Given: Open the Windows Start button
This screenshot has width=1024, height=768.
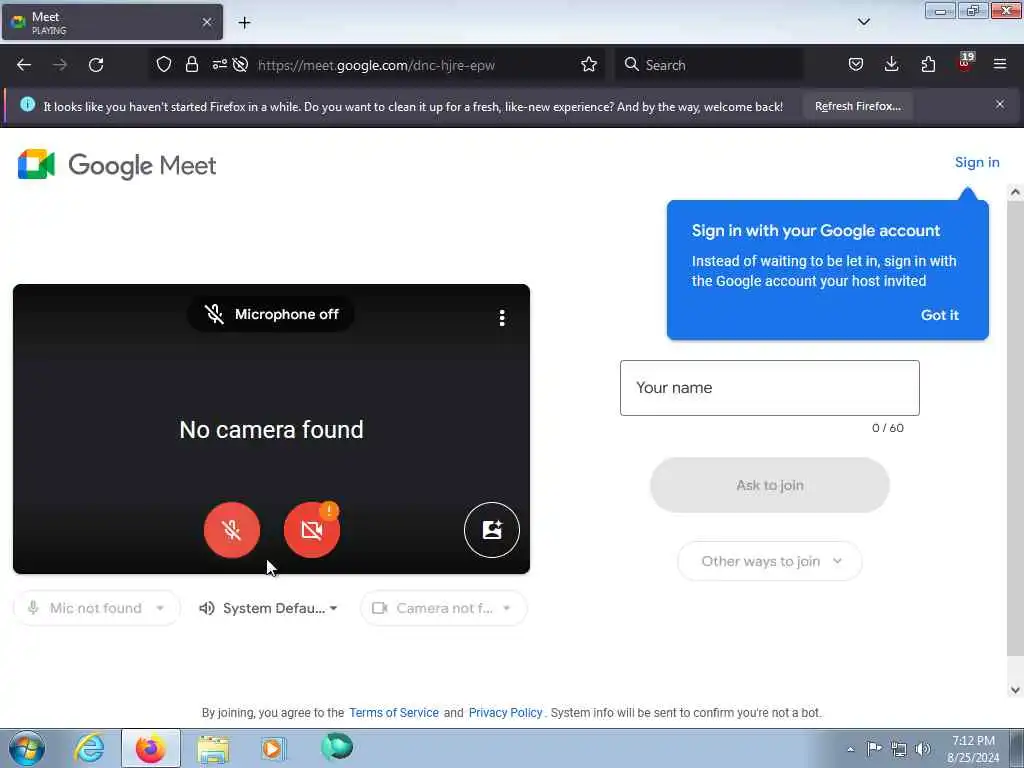Looking at the screenshot, I should 27,748.
